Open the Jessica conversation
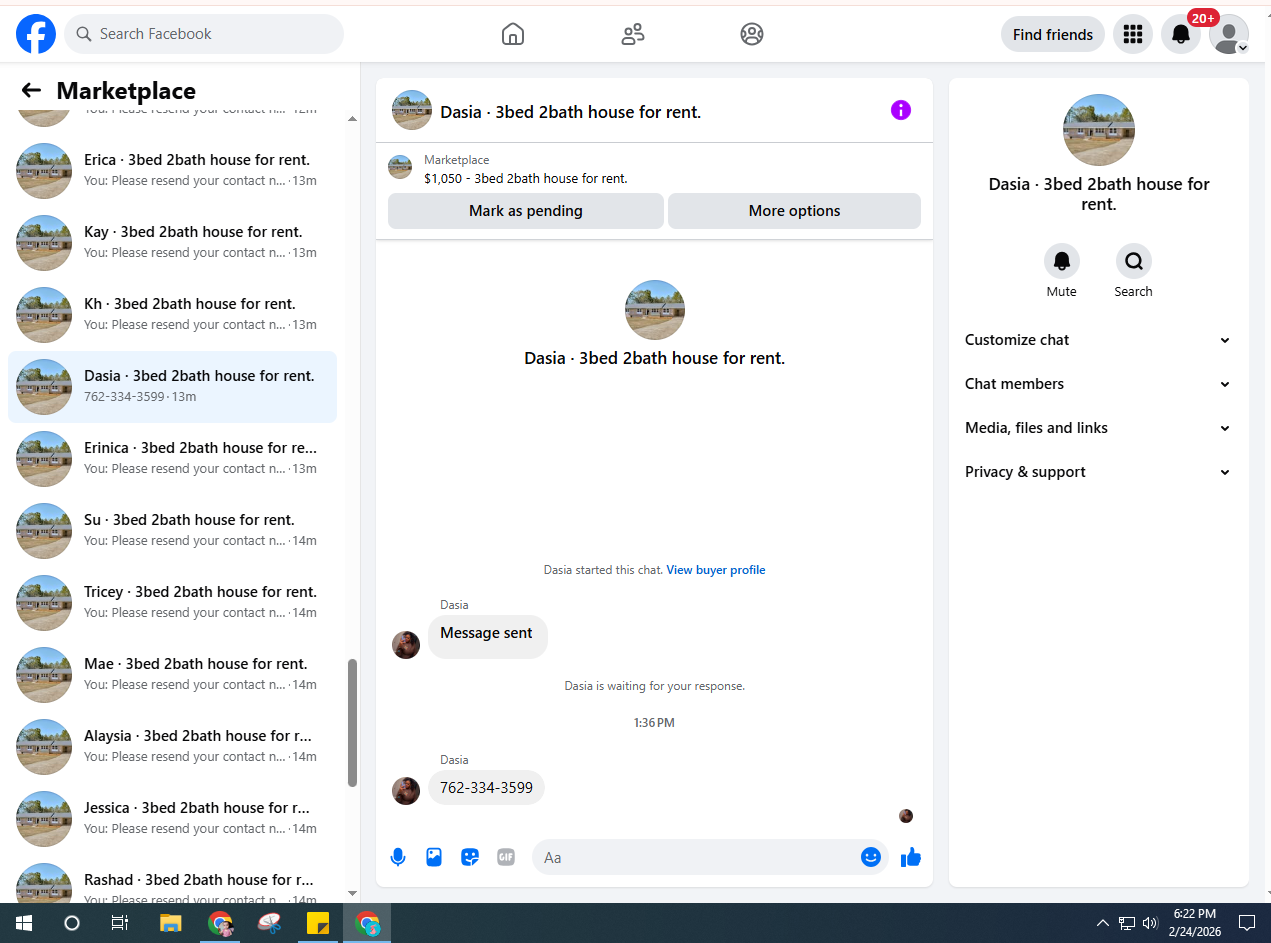 pyautogui.click(x=172, y=819)
